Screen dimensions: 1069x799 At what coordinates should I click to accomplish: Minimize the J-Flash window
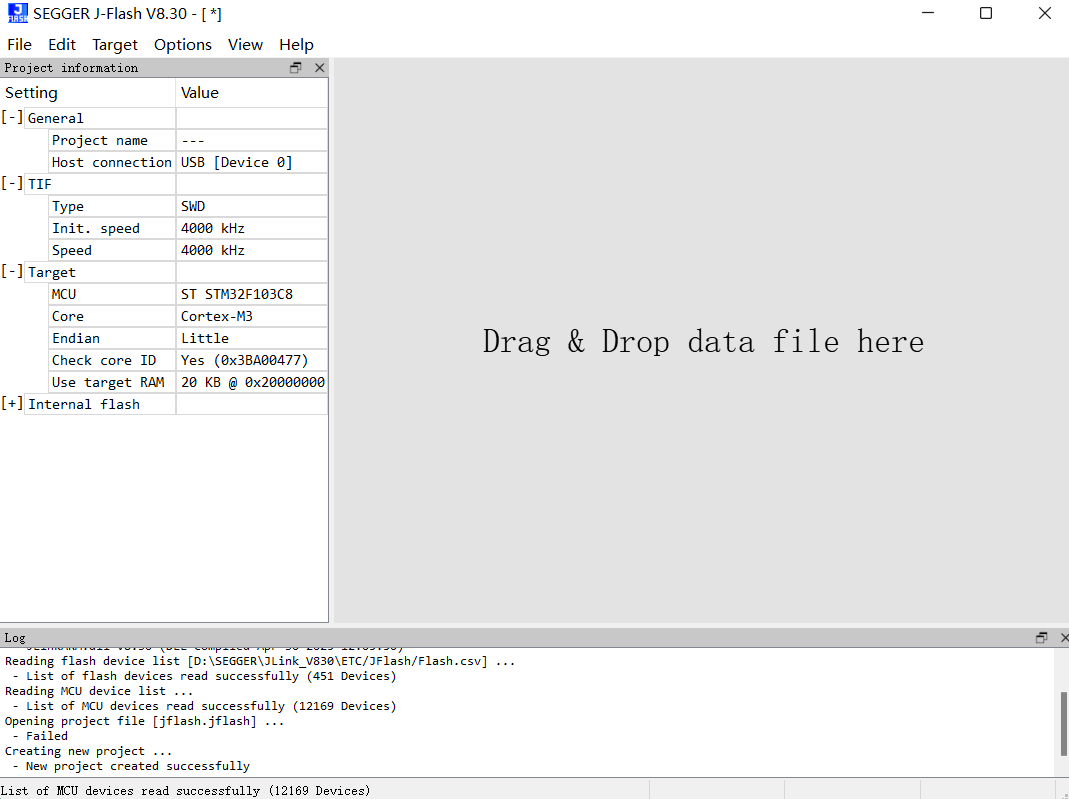(928, 13)
